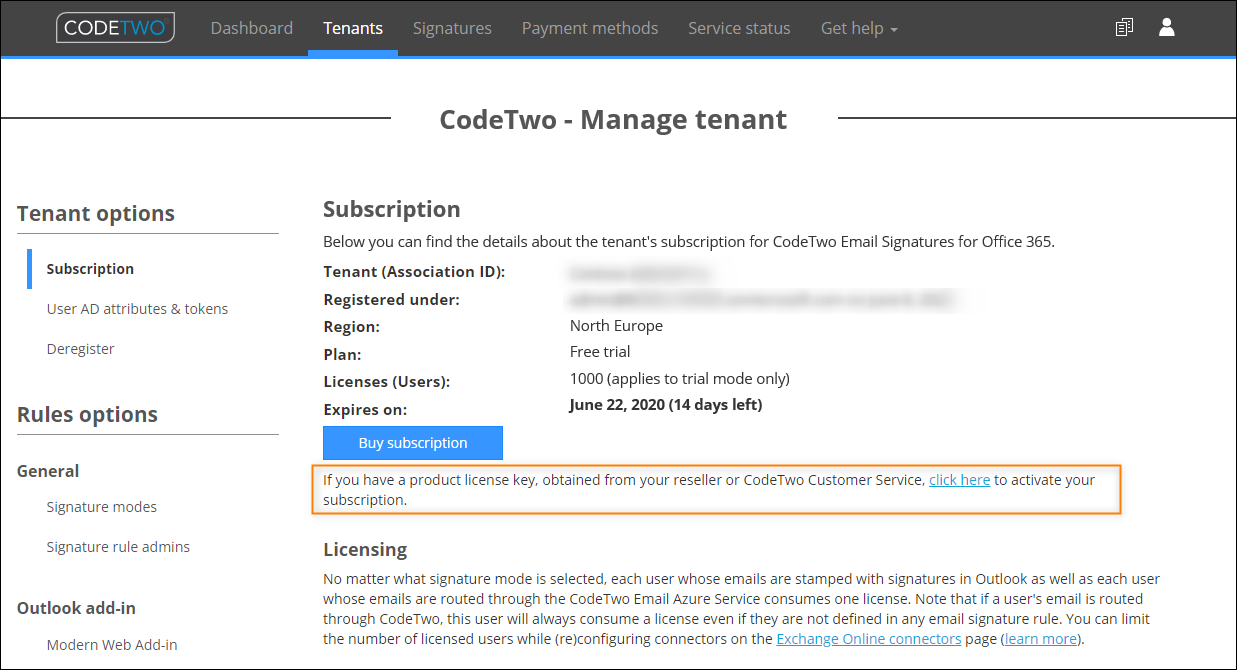The image size is (1237, 670).
Task: Select Subscription in Tenant options sidebar
Action: coord(90,268)
